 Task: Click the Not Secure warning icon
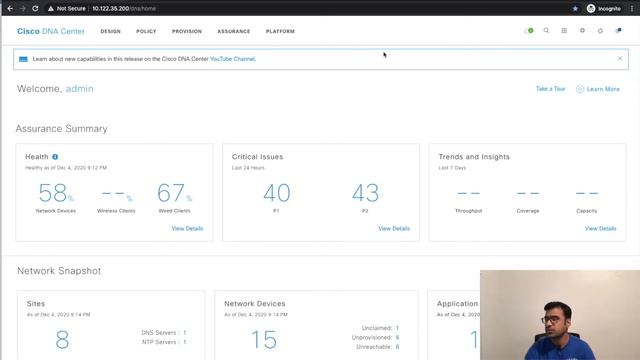click(51, 8)
